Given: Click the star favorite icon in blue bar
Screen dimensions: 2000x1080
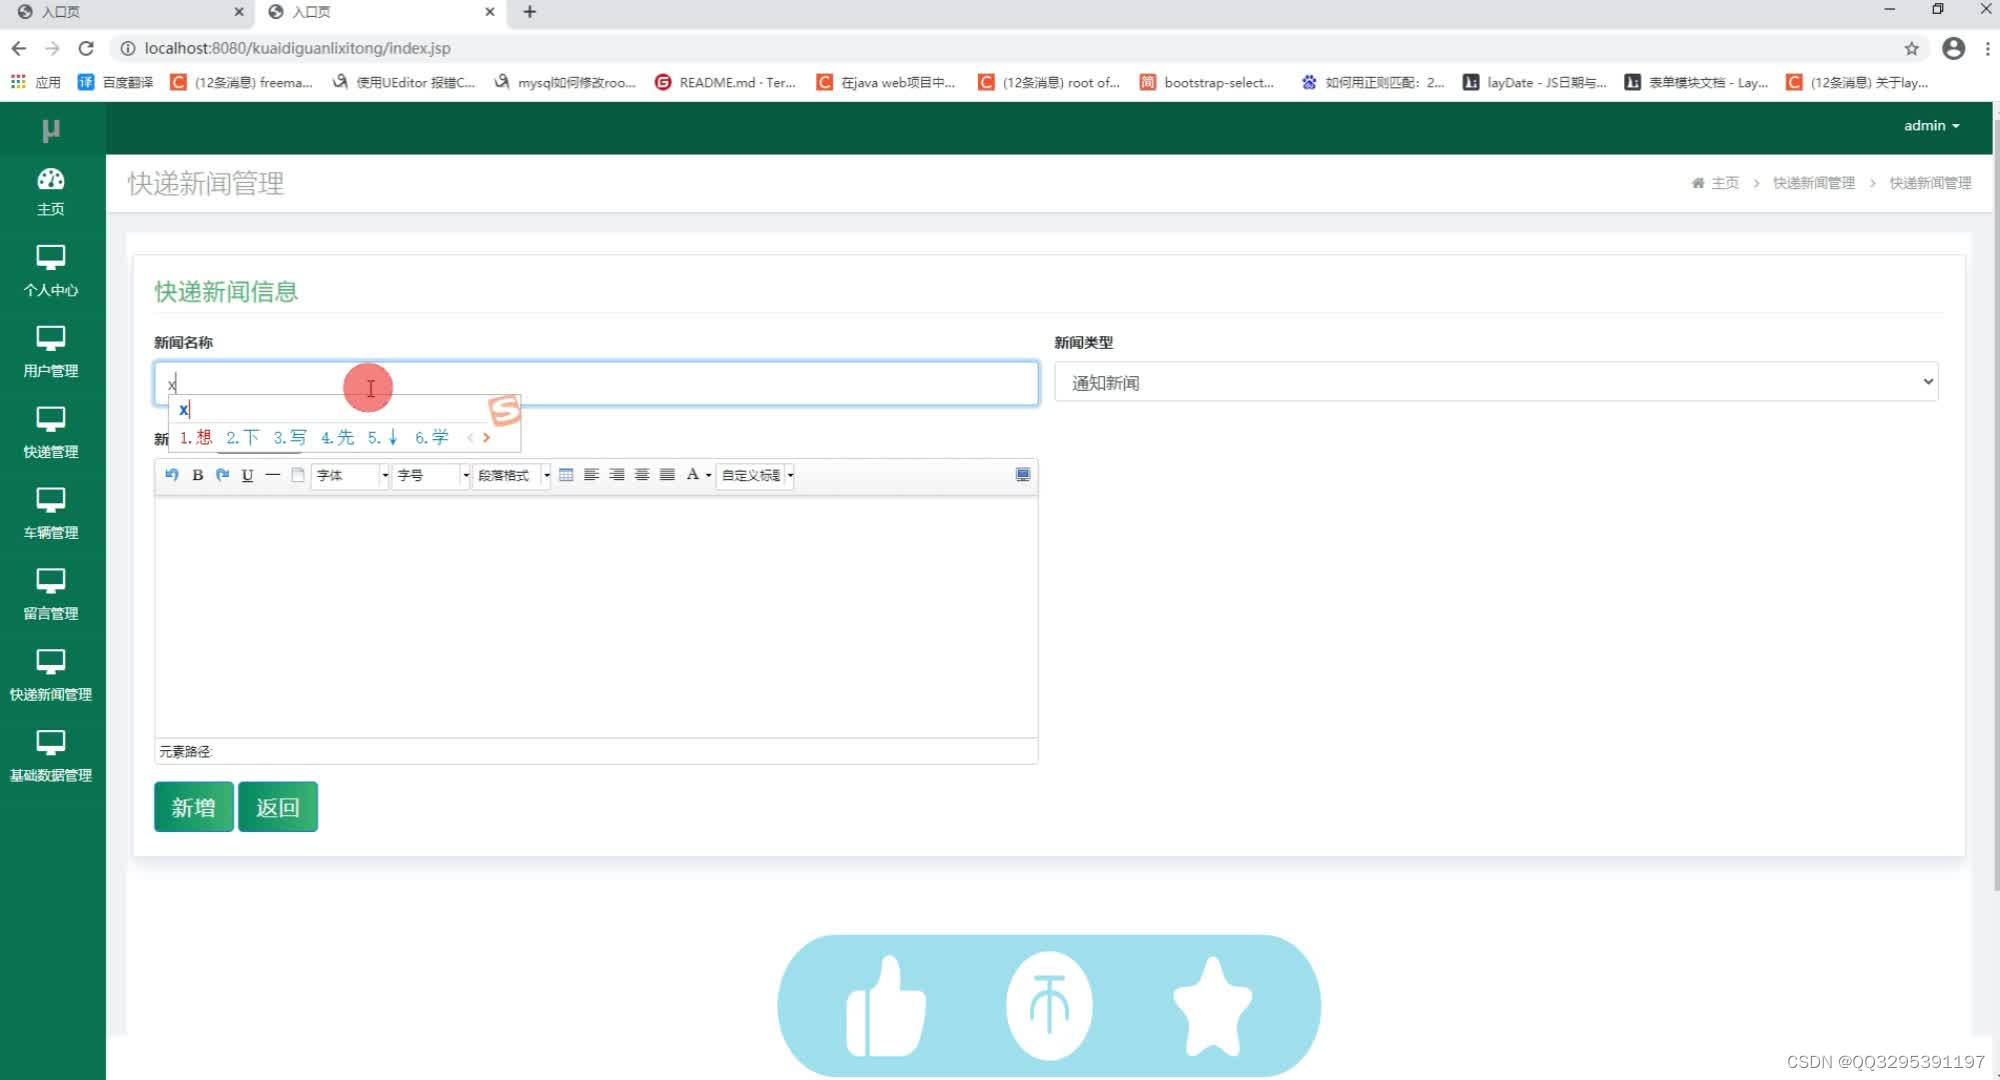Looking at the screenshot, I should click(x=1212, y=1006).
